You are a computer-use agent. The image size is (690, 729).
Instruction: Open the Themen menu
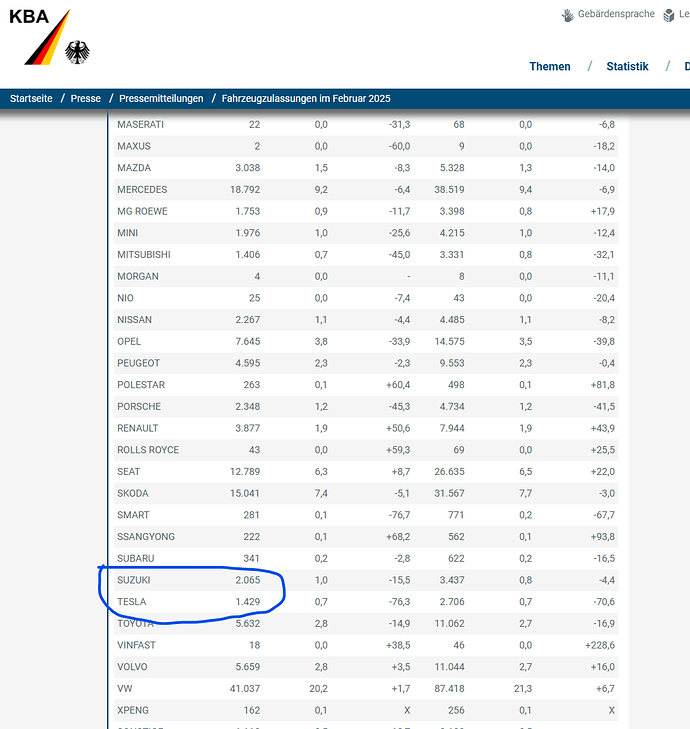pyautogui.click(x=550, y=66)
